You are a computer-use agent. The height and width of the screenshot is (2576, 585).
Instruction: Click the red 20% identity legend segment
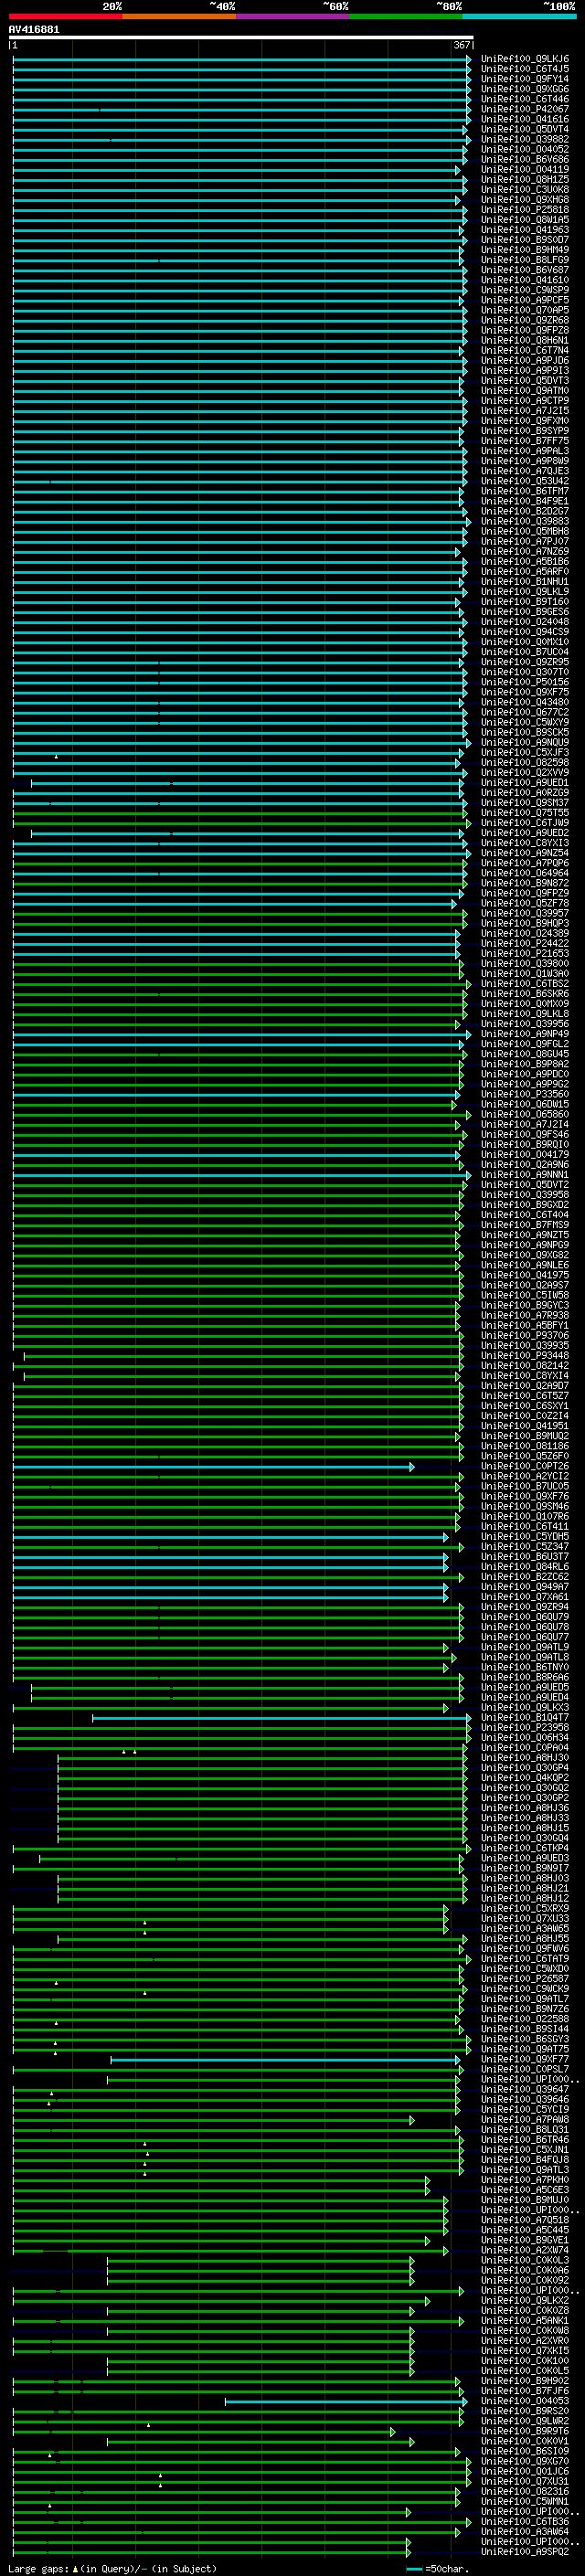(x=66, y=16)
